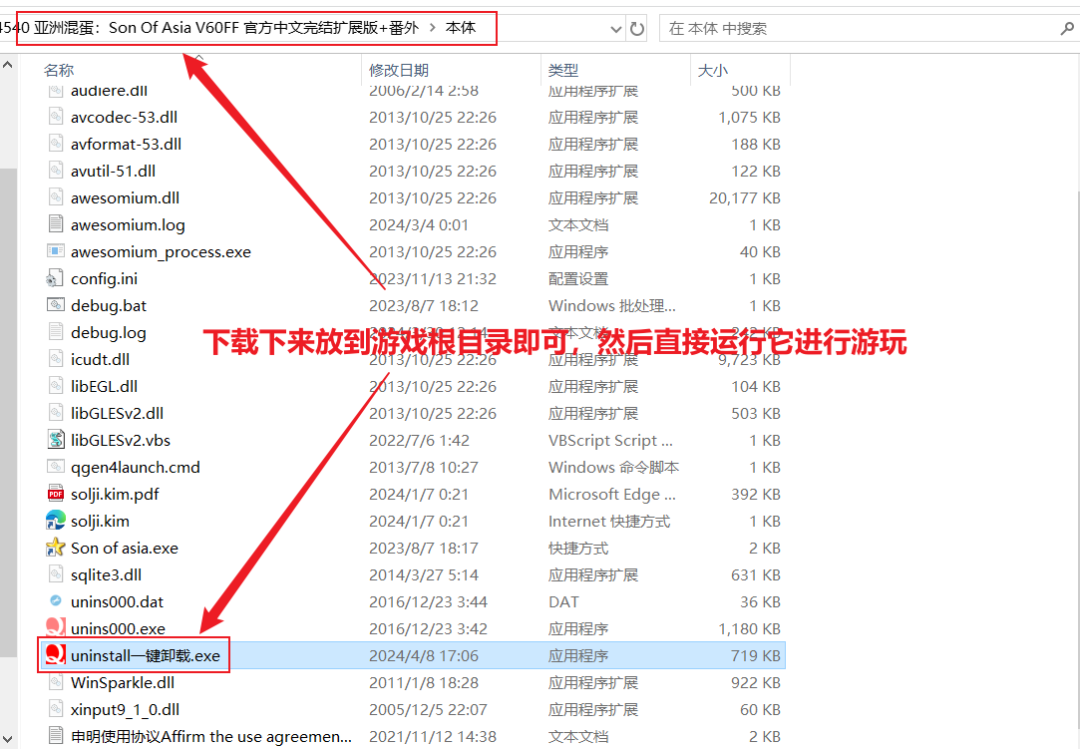This screenshot has height=749, width=1080.
Task: Select the file name Son of asia.exe
Action: [x=125, y=548]
